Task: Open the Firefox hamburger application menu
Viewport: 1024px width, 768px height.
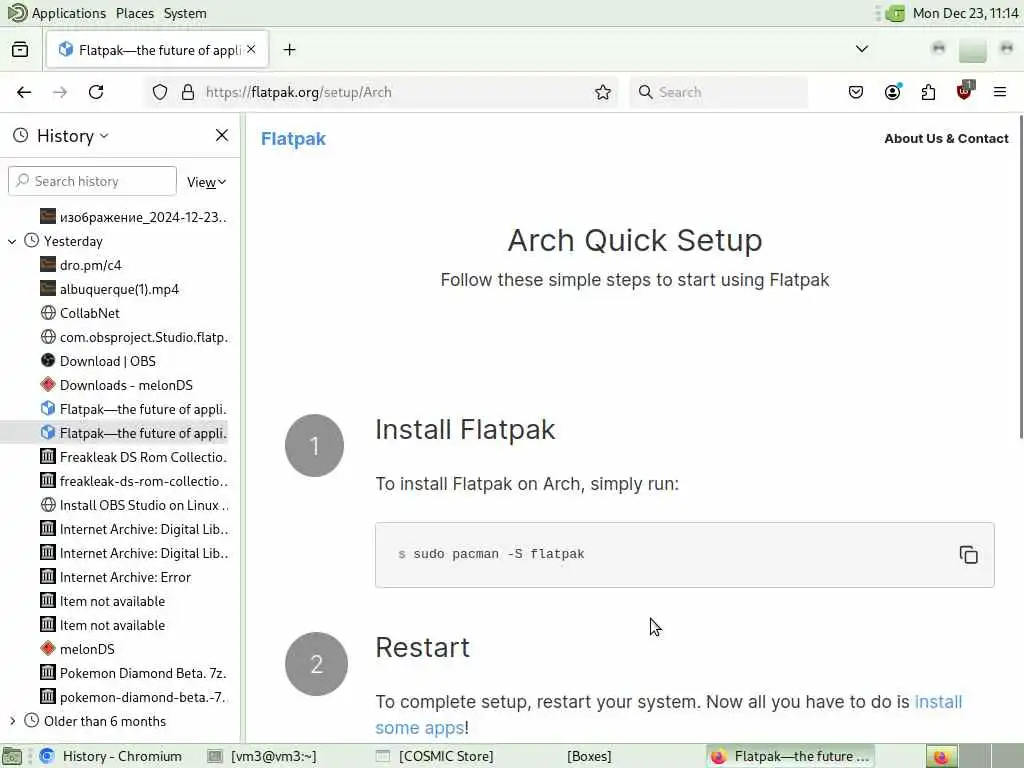Action: pos(1000,92)
